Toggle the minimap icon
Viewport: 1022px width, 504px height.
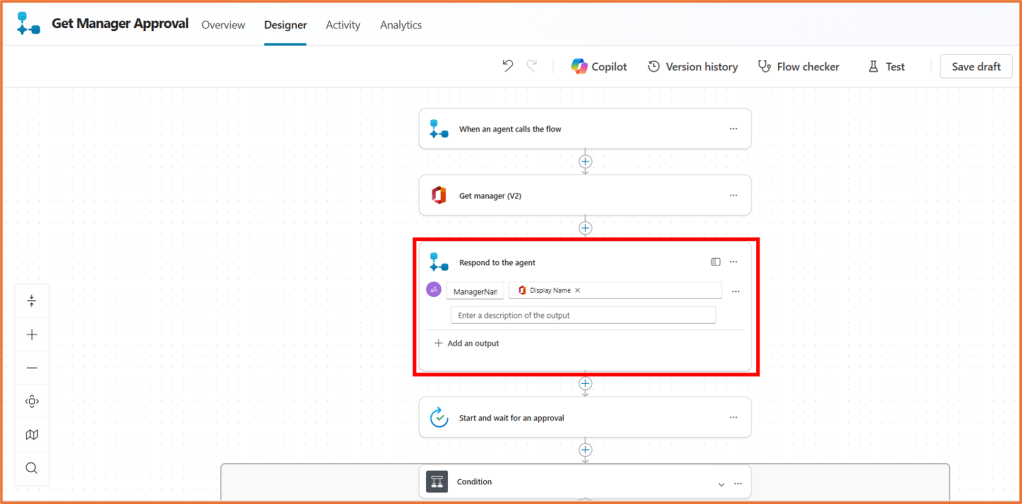click(32, 435)
